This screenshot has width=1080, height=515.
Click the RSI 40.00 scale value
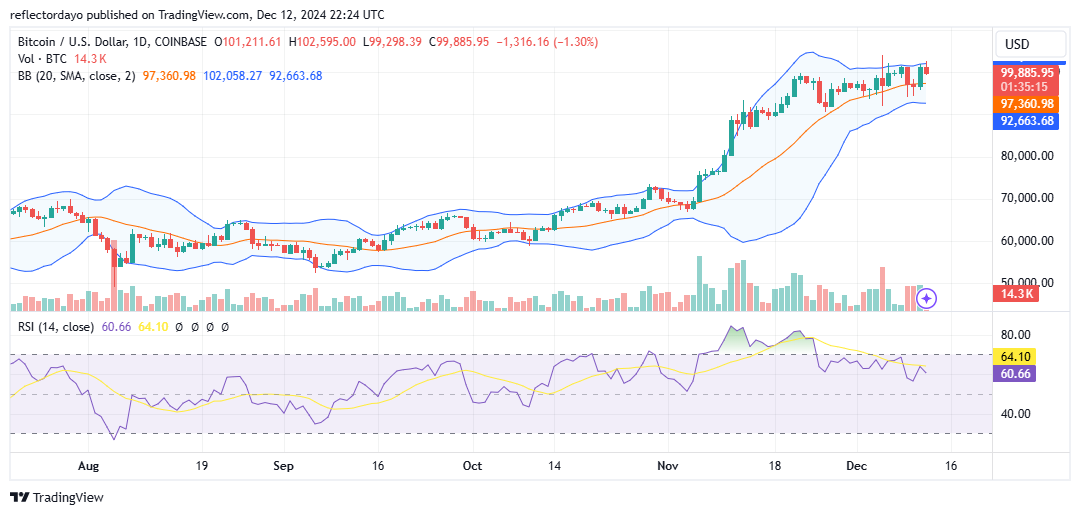click(x=1015, y=413)
